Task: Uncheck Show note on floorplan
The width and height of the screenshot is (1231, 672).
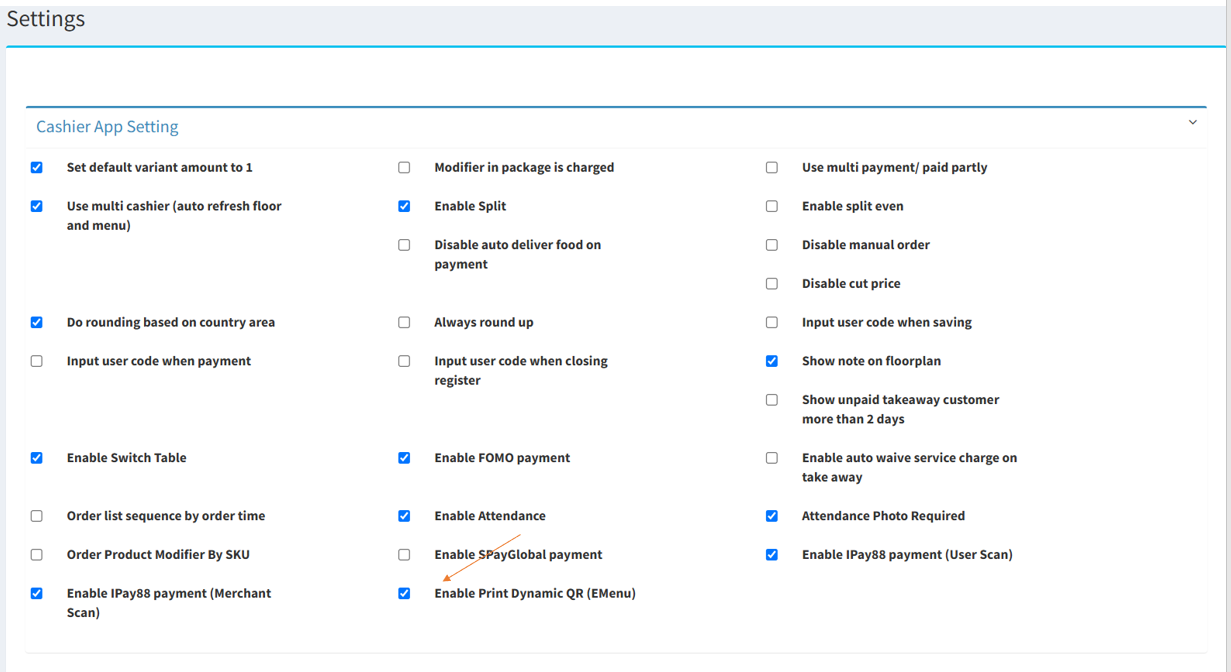Action: (772, 361)
